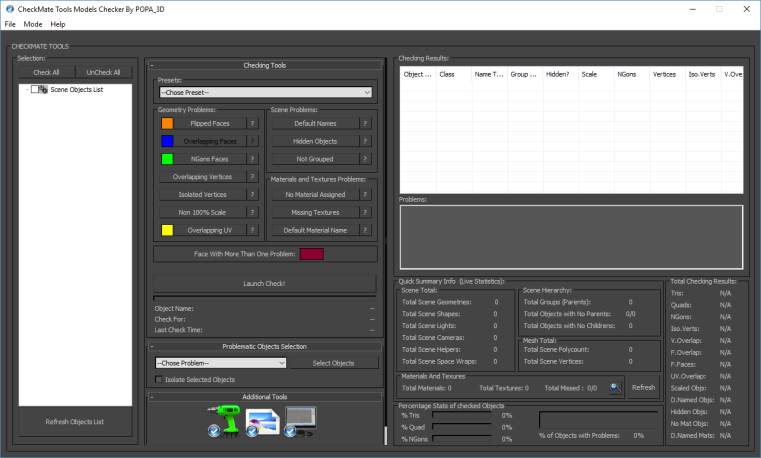Toggle the Missing Textures check
761x458 pixels.
pos(315,213)
